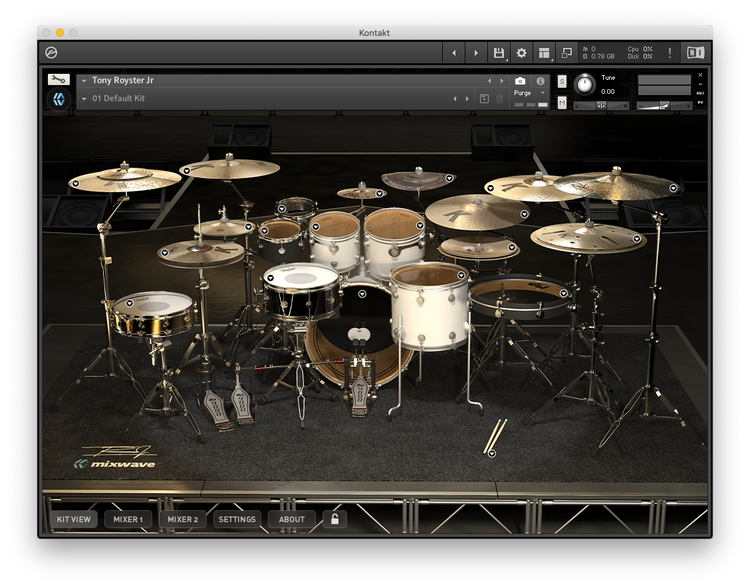Load next snapshot beside 01 Default Kit
This screenshot has height=588, width=750.
click(x=467, y=99)
